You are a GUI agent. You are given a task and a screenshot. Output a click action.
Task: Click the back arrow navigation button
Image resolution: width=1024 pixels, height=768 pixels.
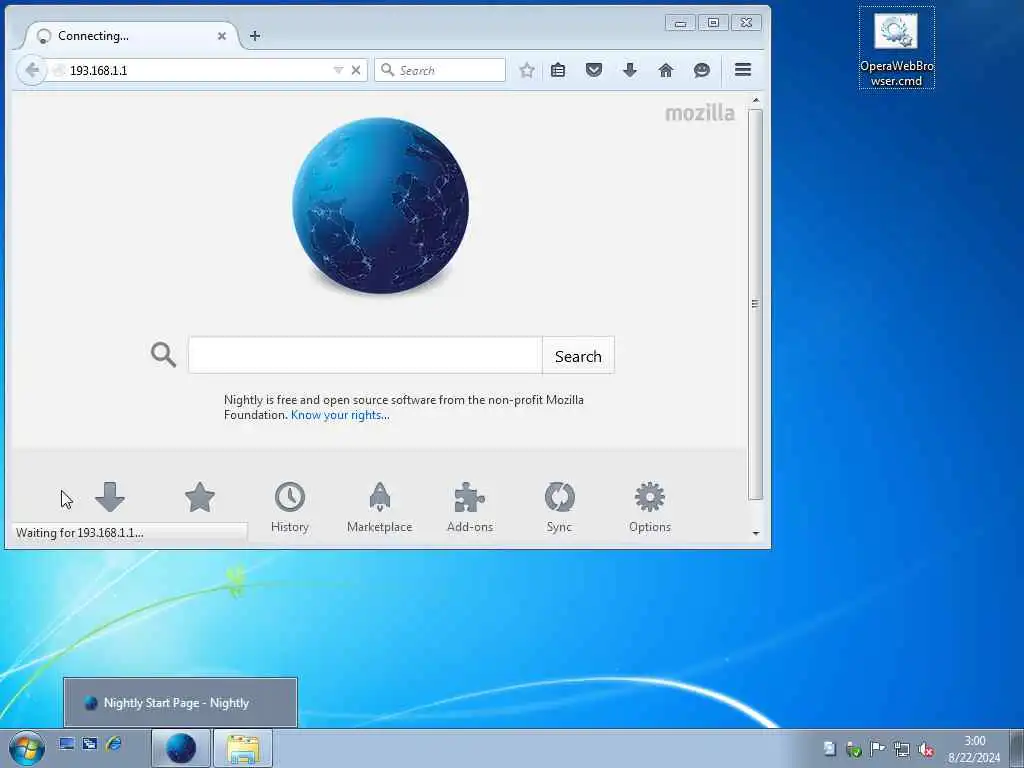point(31,70)
